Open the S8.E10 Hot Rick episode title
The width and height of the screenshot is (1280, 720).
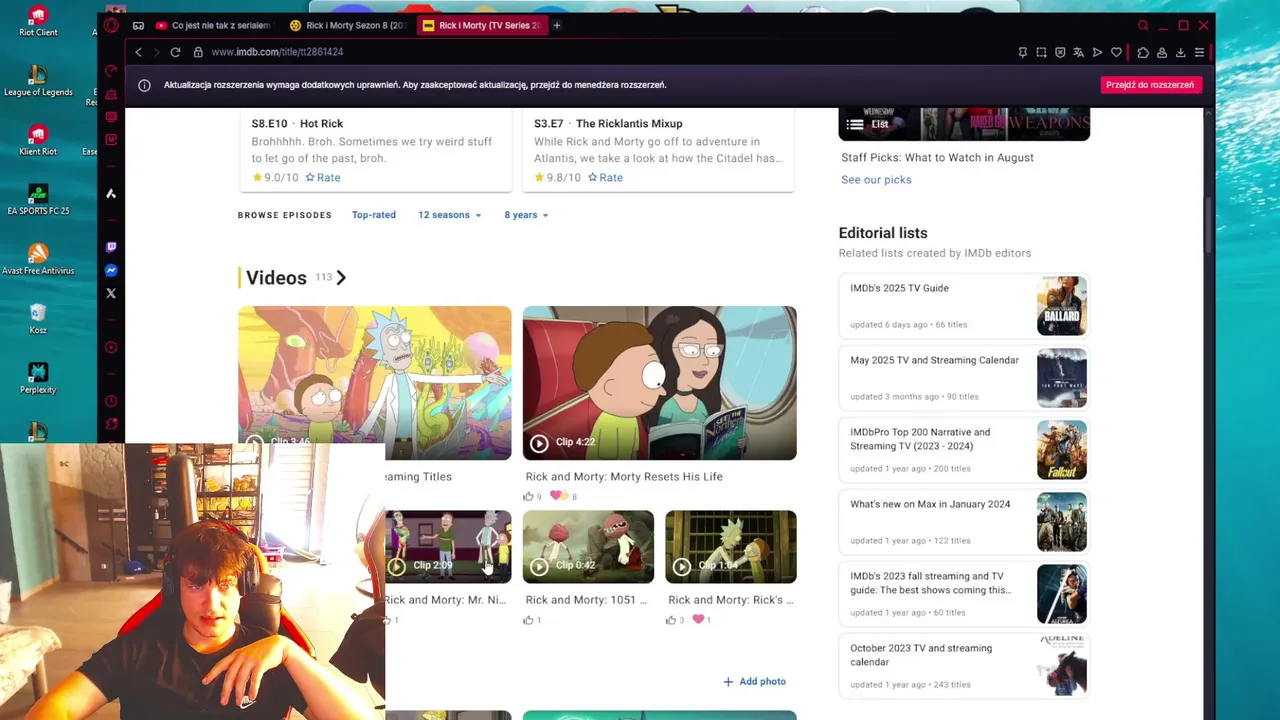(297, 124)
